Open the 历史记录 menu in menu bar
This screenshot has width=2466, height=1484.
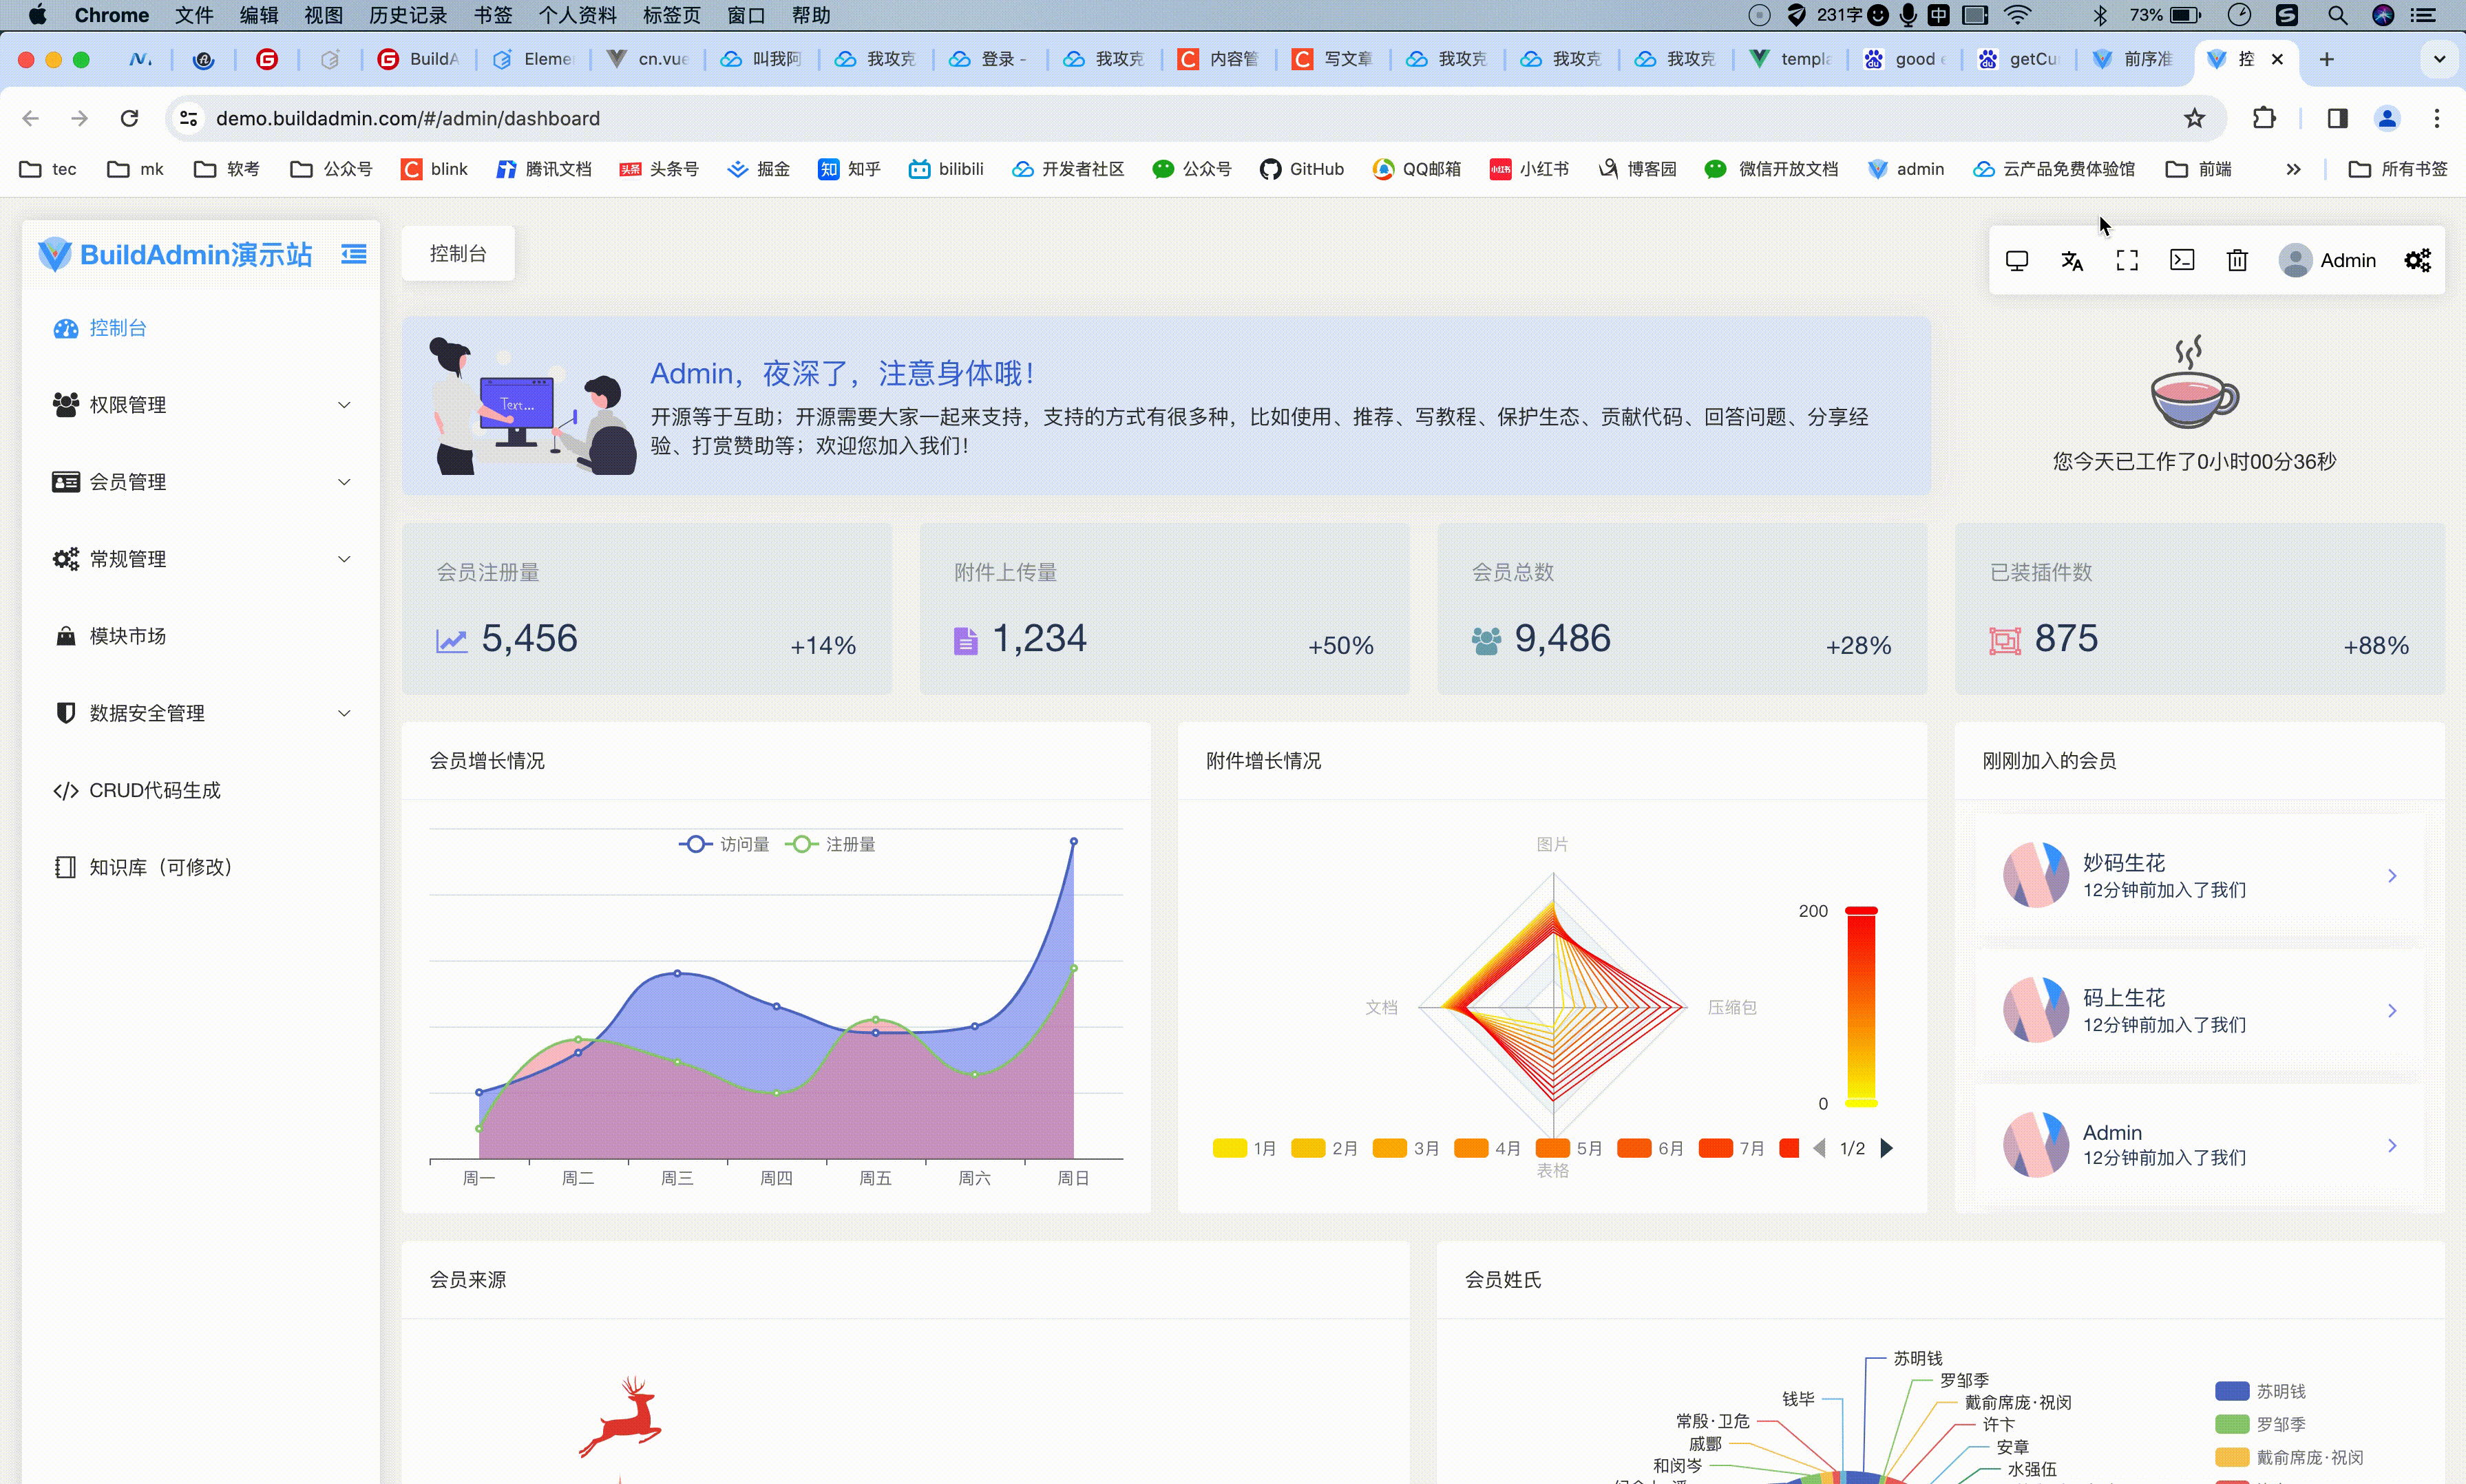[x=407, y=15]
